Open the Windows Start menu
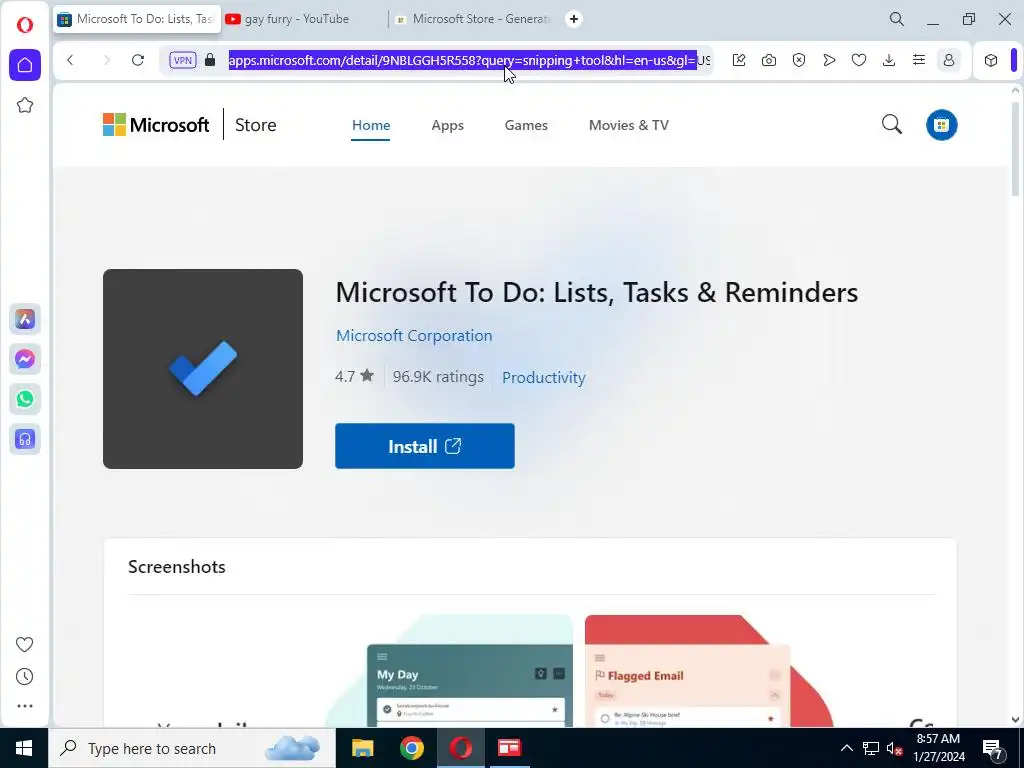Image resolution: width=1024 pixels, height=768 pixels. tap(24, 748)
